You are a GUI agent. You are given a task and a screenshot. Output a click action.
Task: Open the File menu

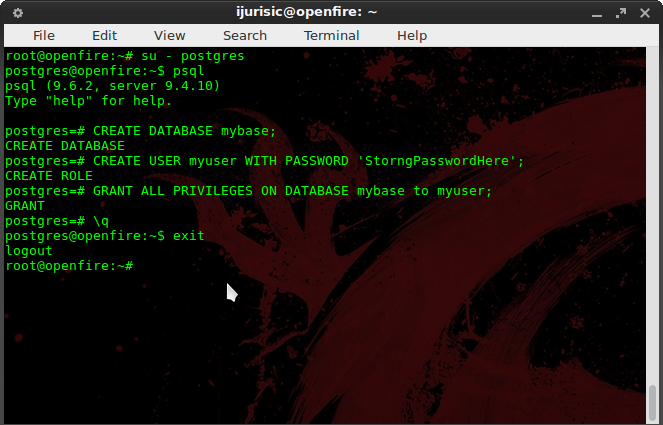pos(44,36)
